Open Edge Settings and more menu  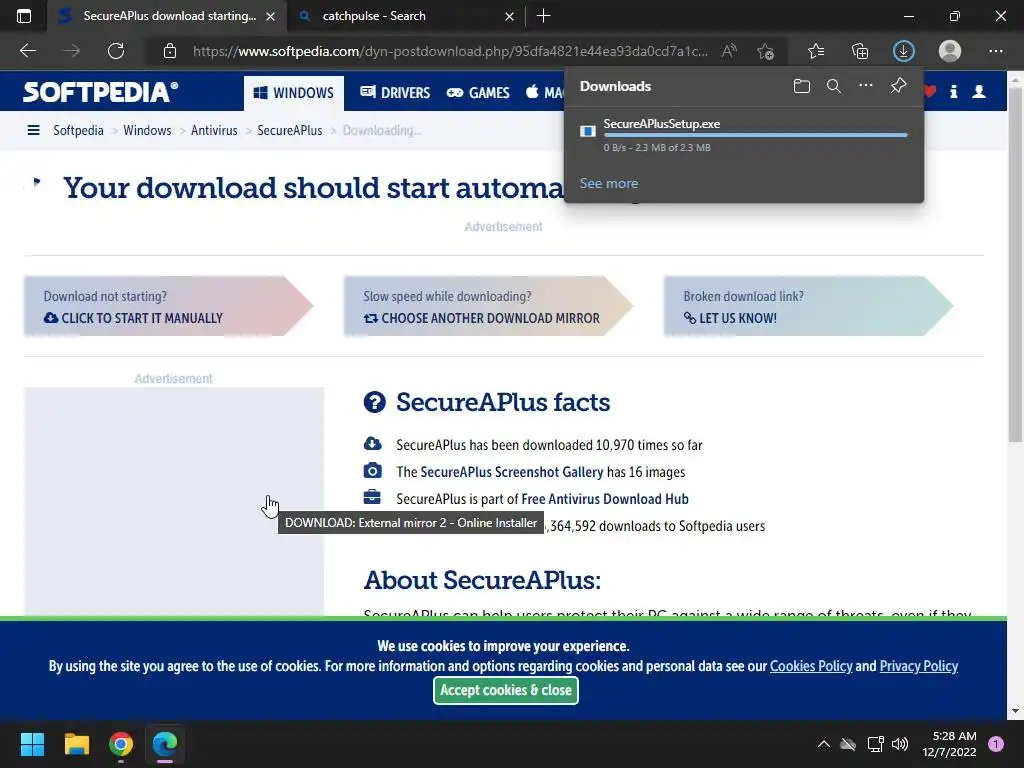coord(995,51)
